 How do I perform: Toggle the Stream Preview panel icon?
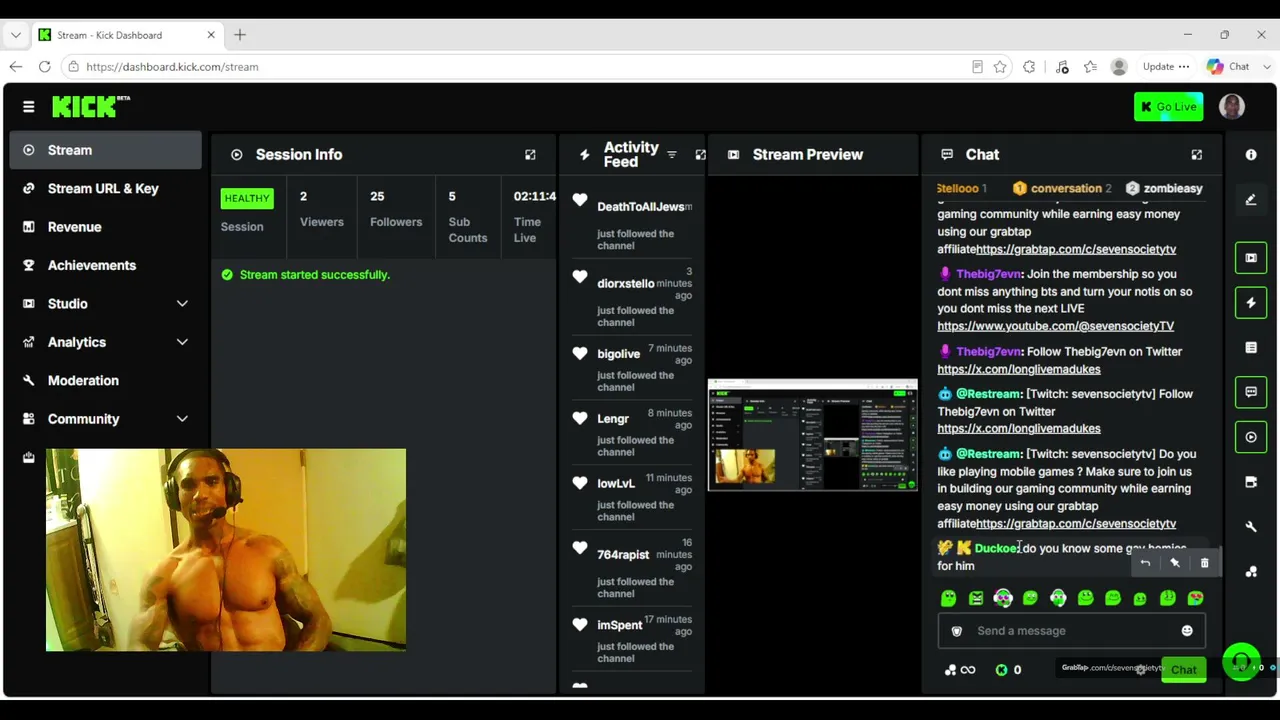[x=1251, y=258]
